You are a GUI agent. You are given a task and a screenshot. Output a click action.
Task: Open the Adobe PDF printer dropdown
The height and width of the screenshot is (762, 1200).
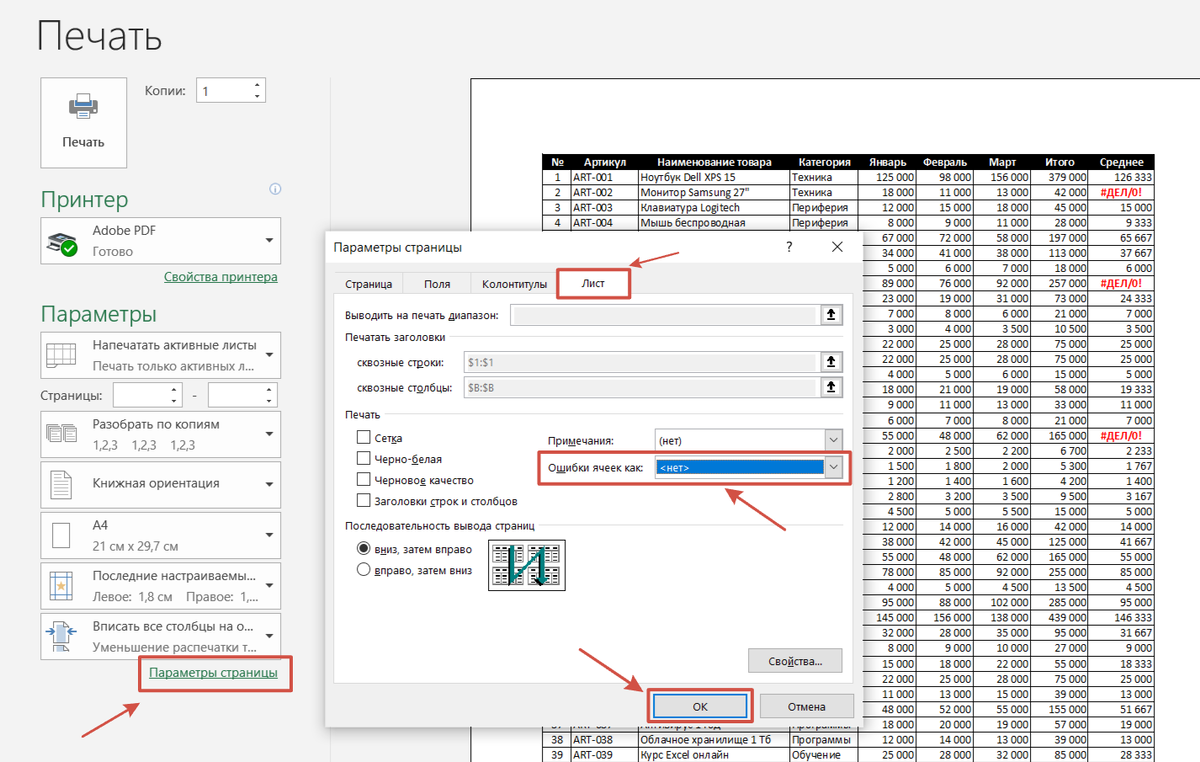[161, 241]
